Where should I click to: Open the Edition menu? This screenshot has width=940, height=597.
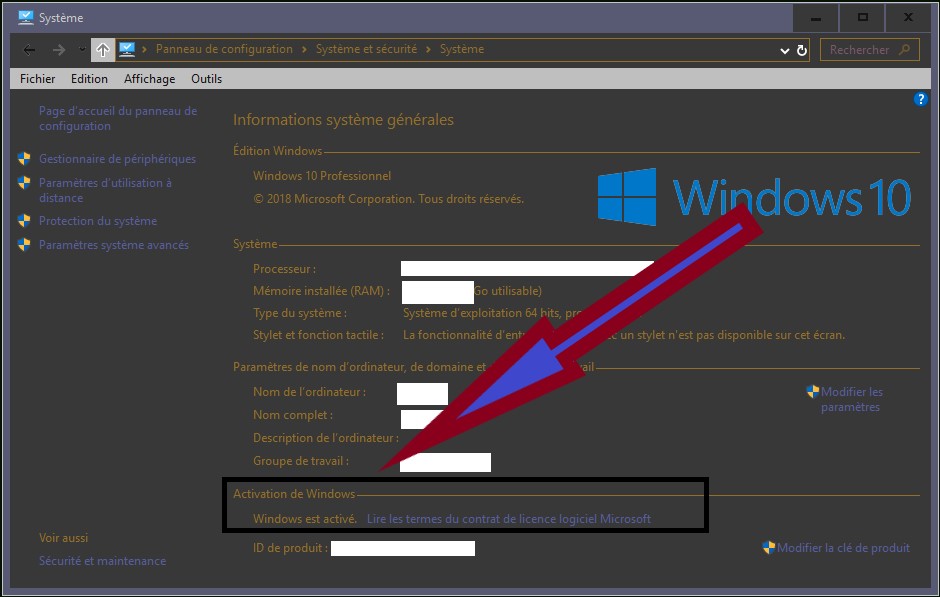point(89,79)
